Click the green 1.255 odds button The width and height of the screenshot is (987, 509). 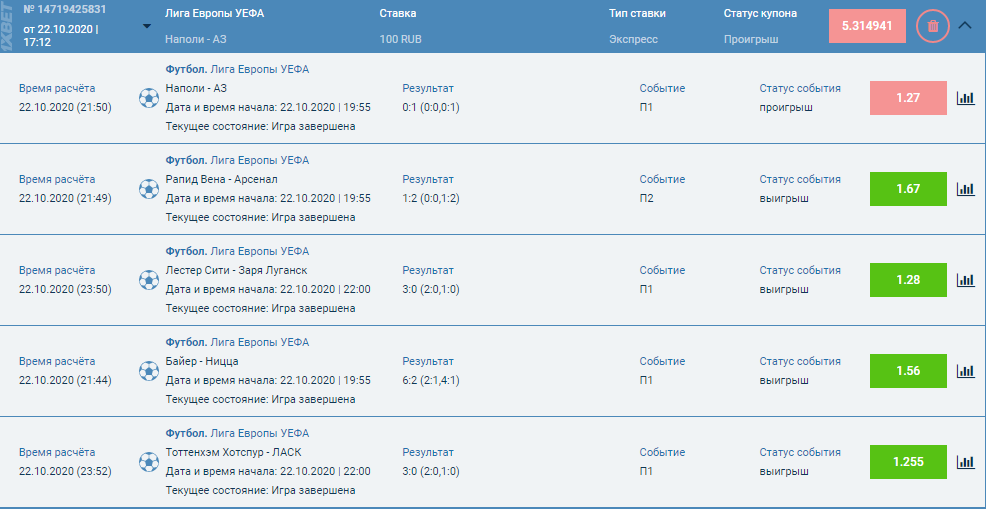(908, 462)
